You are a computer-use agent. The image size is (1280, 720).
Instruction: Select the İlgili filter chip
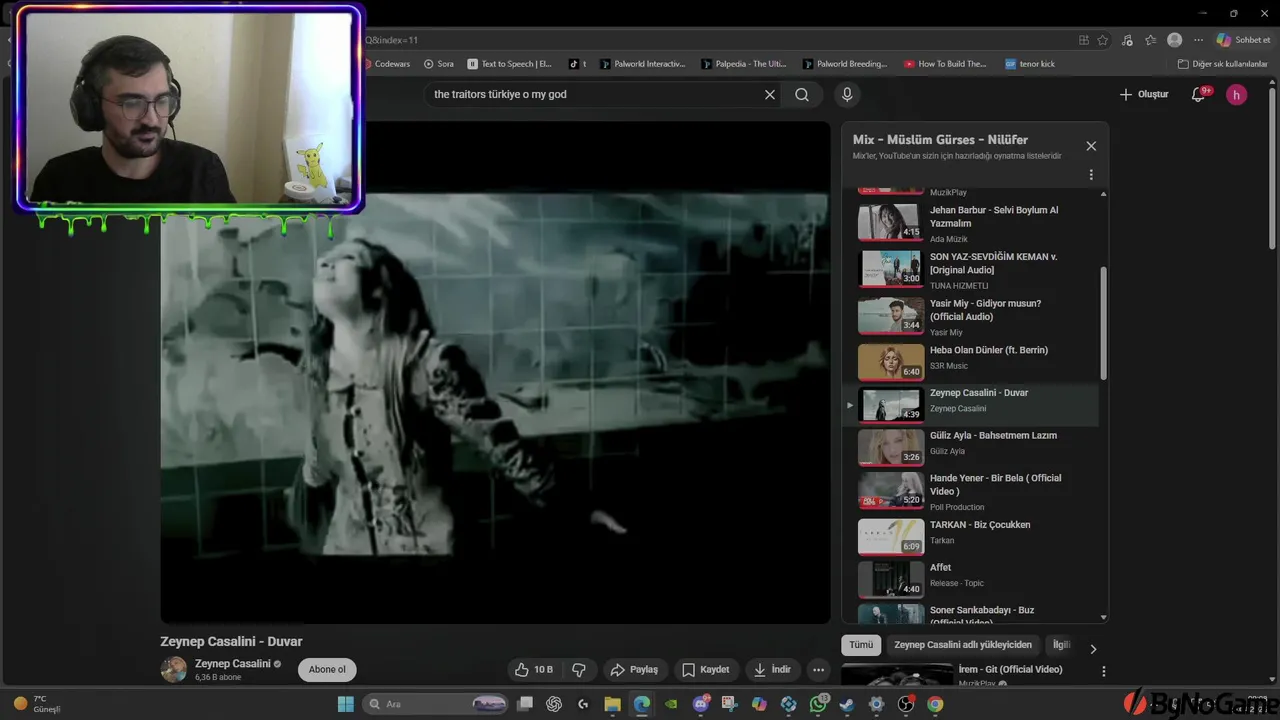(x=1061, y=646)
